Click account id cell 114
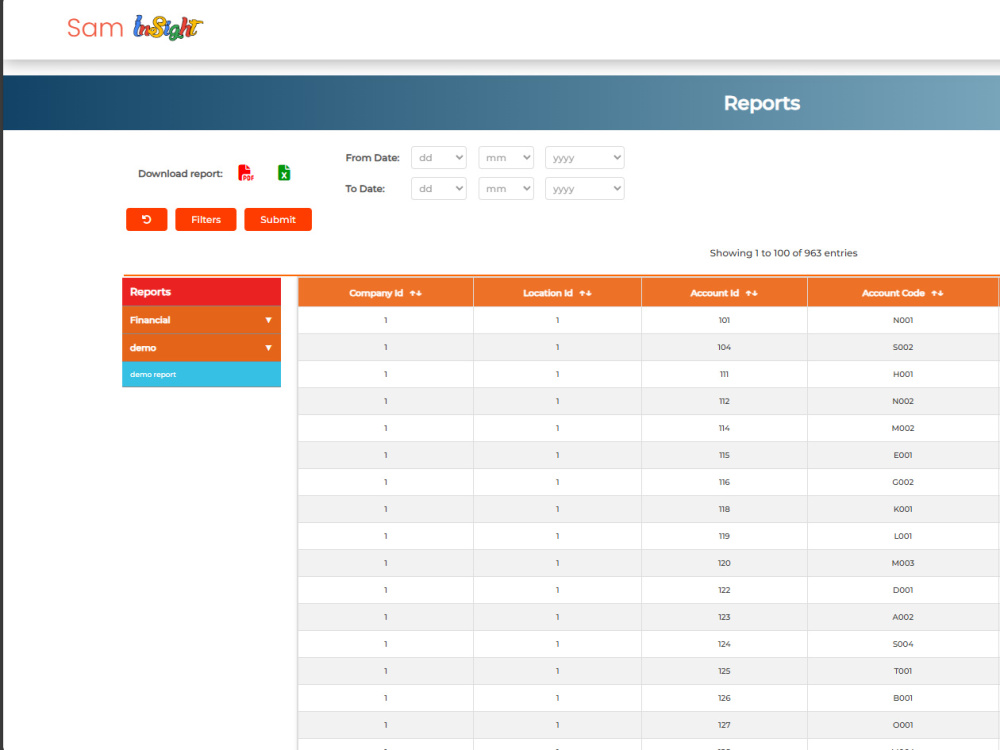This screenshot has width=1000, height=750. pos(724,428)
